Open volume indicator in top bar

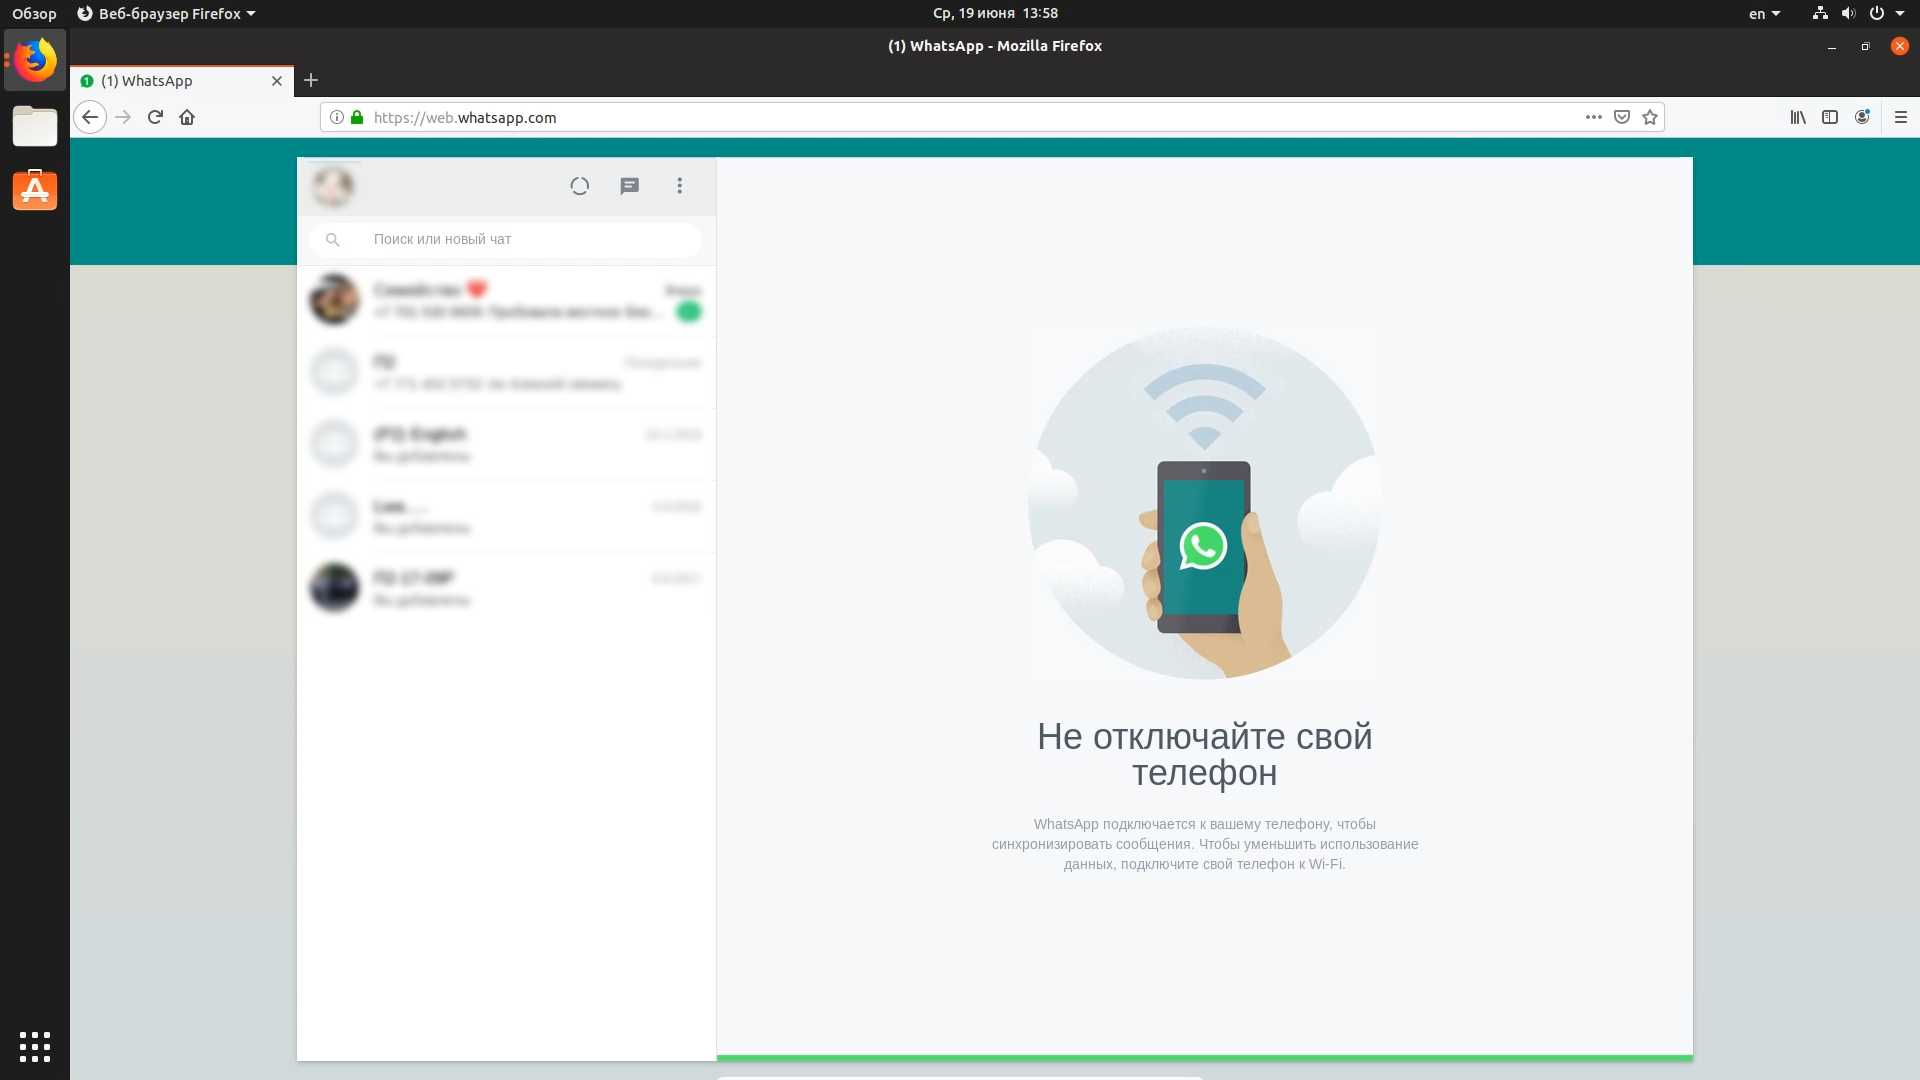tap(1848, 13)
